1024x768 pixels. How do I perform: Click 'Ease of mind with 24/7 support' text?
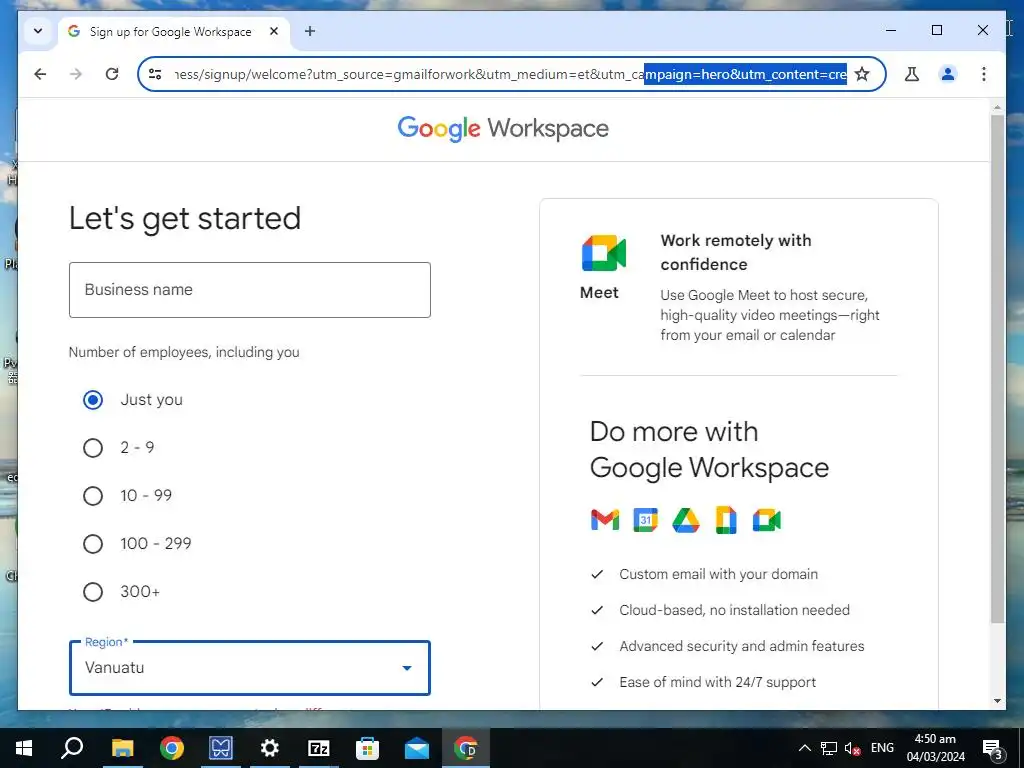click(x=718, y=682)
